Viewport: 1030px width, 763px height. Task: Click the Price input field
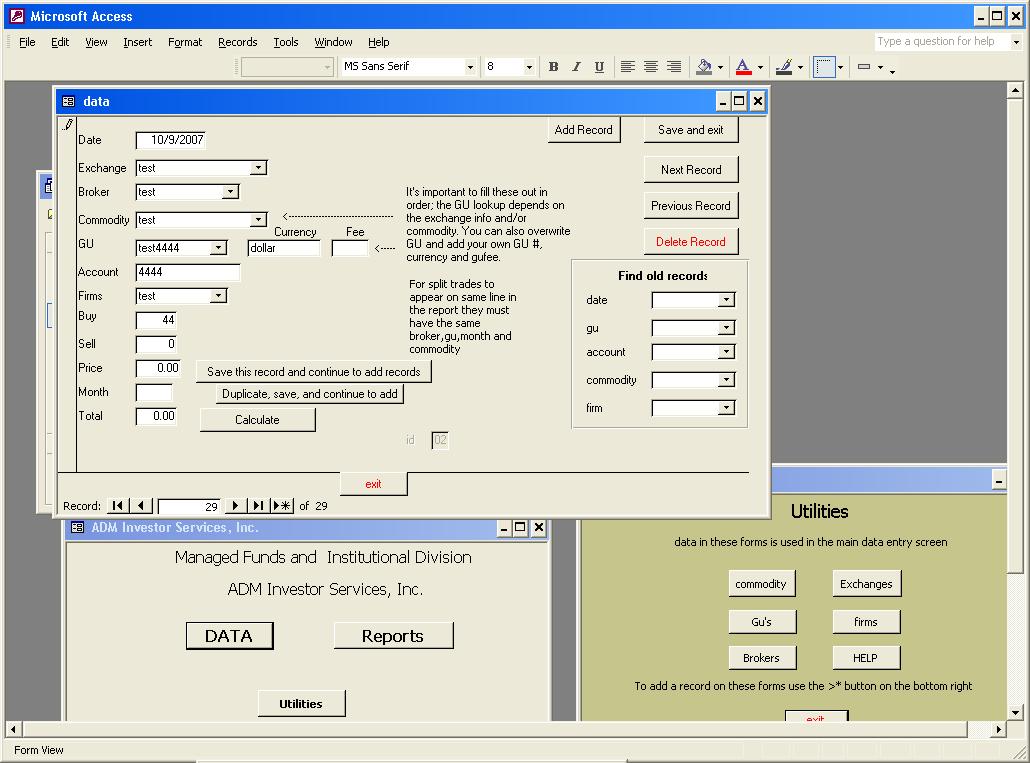pyautogui.click(x=158, y=368)
